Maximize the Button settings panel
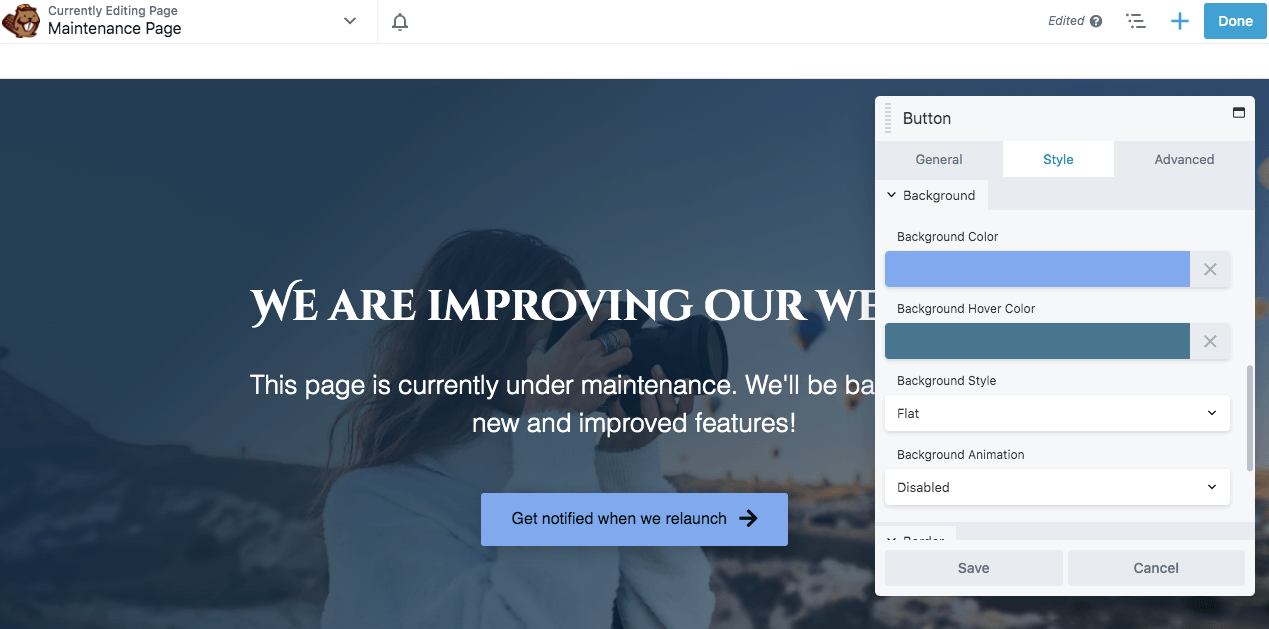 pos(1238,113)
